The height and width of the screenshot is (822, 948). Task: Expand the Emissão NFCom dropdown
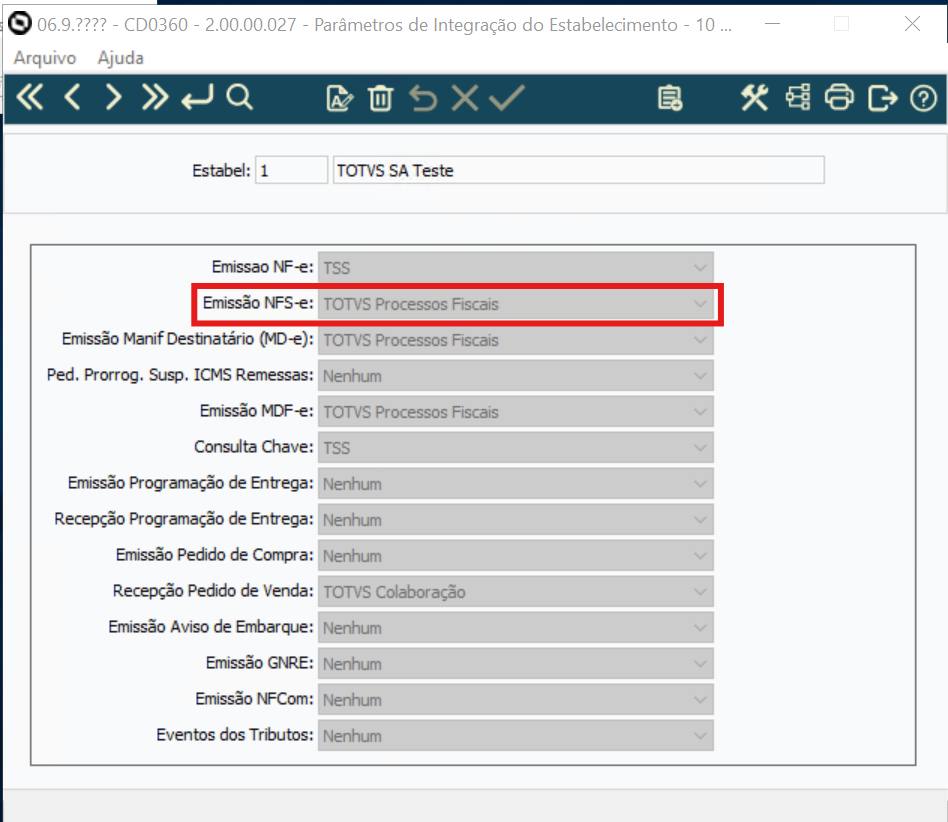(516, 699)
